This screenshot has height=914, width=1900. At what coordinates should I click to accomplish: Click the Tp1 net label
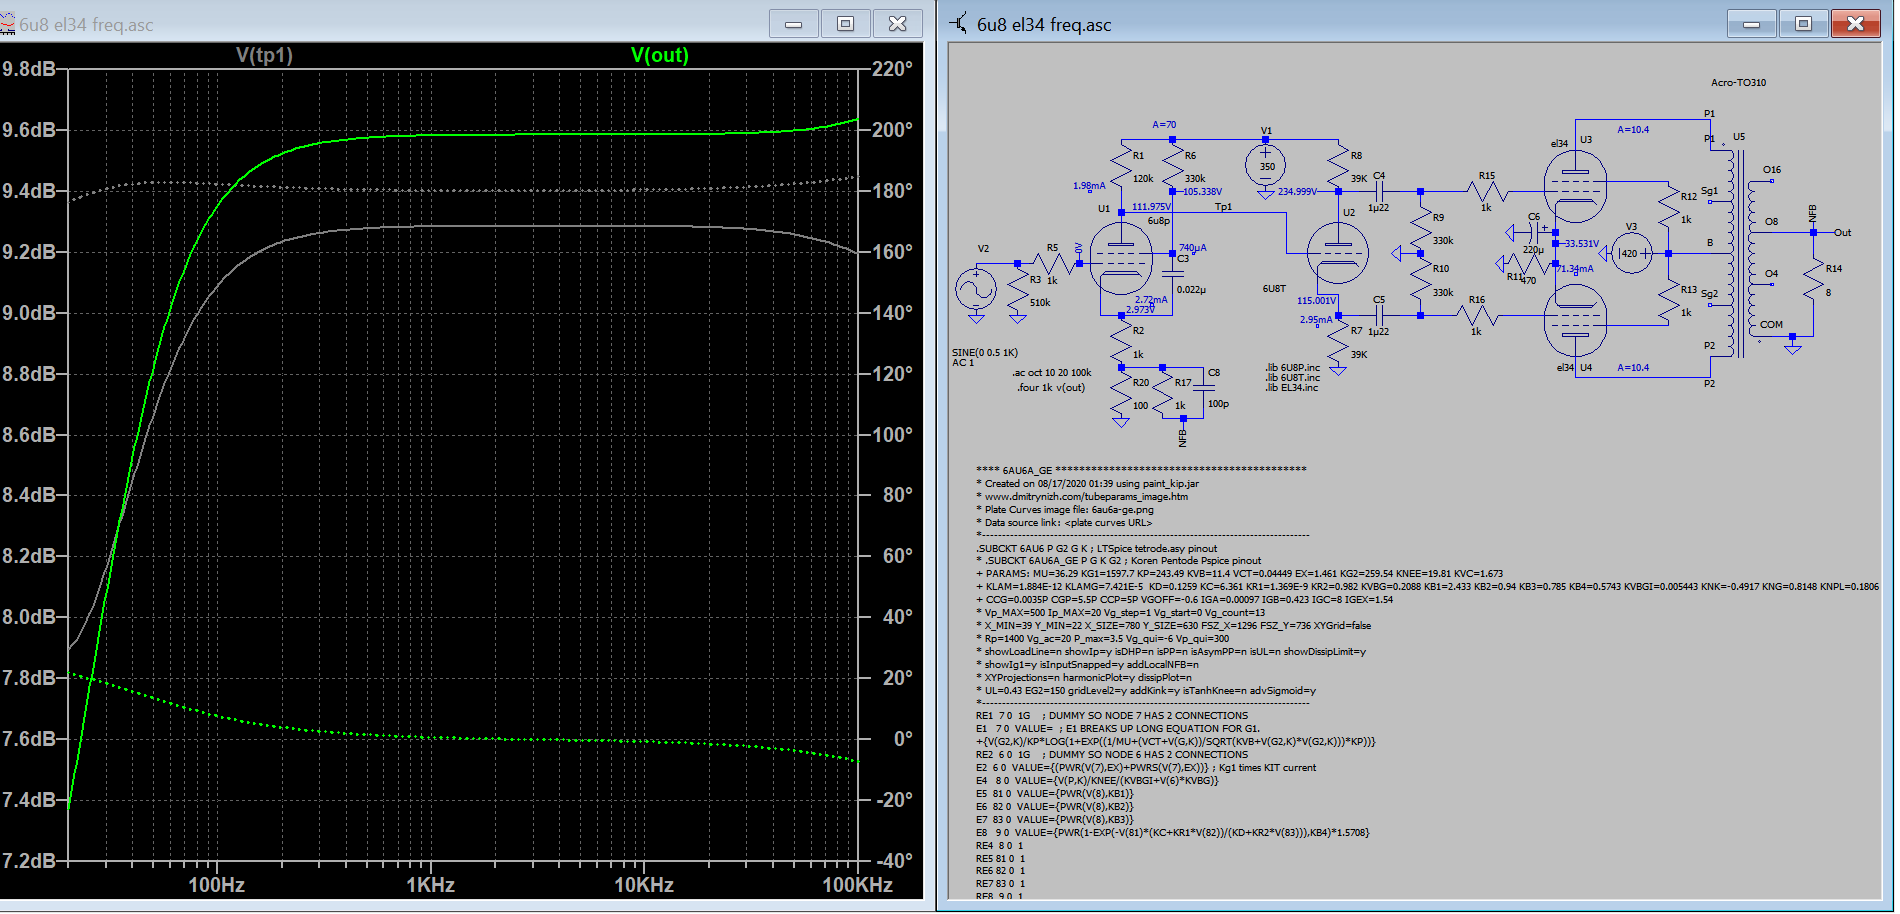click(x=1223, y=207)
